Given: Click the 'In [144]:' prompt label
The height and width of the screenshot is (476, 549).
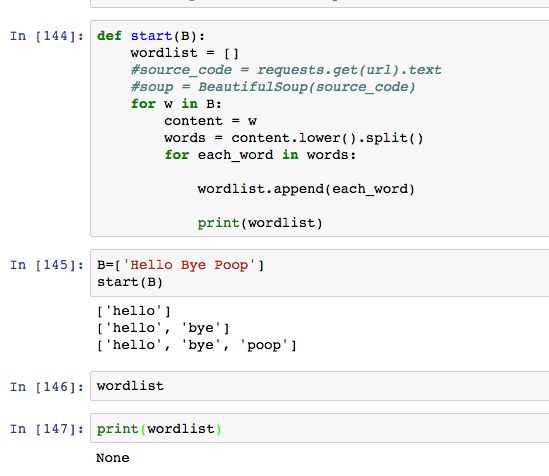Looking at the screenshot, I should click(47, 36).
